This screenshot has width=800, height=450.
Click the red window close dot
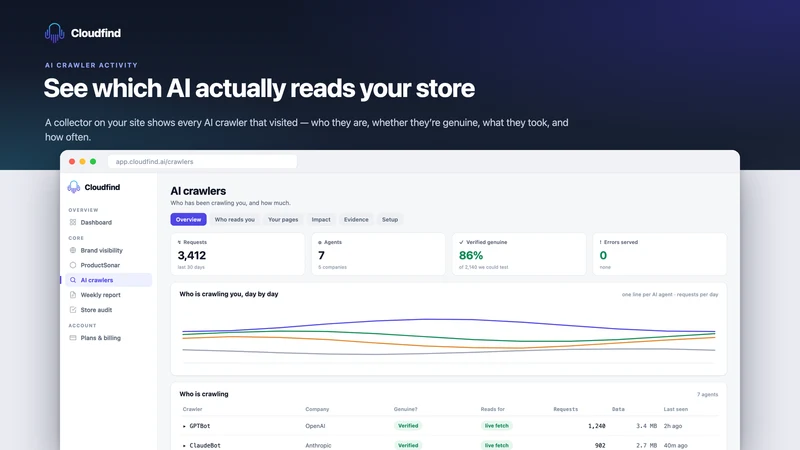(x=72, y=162)
